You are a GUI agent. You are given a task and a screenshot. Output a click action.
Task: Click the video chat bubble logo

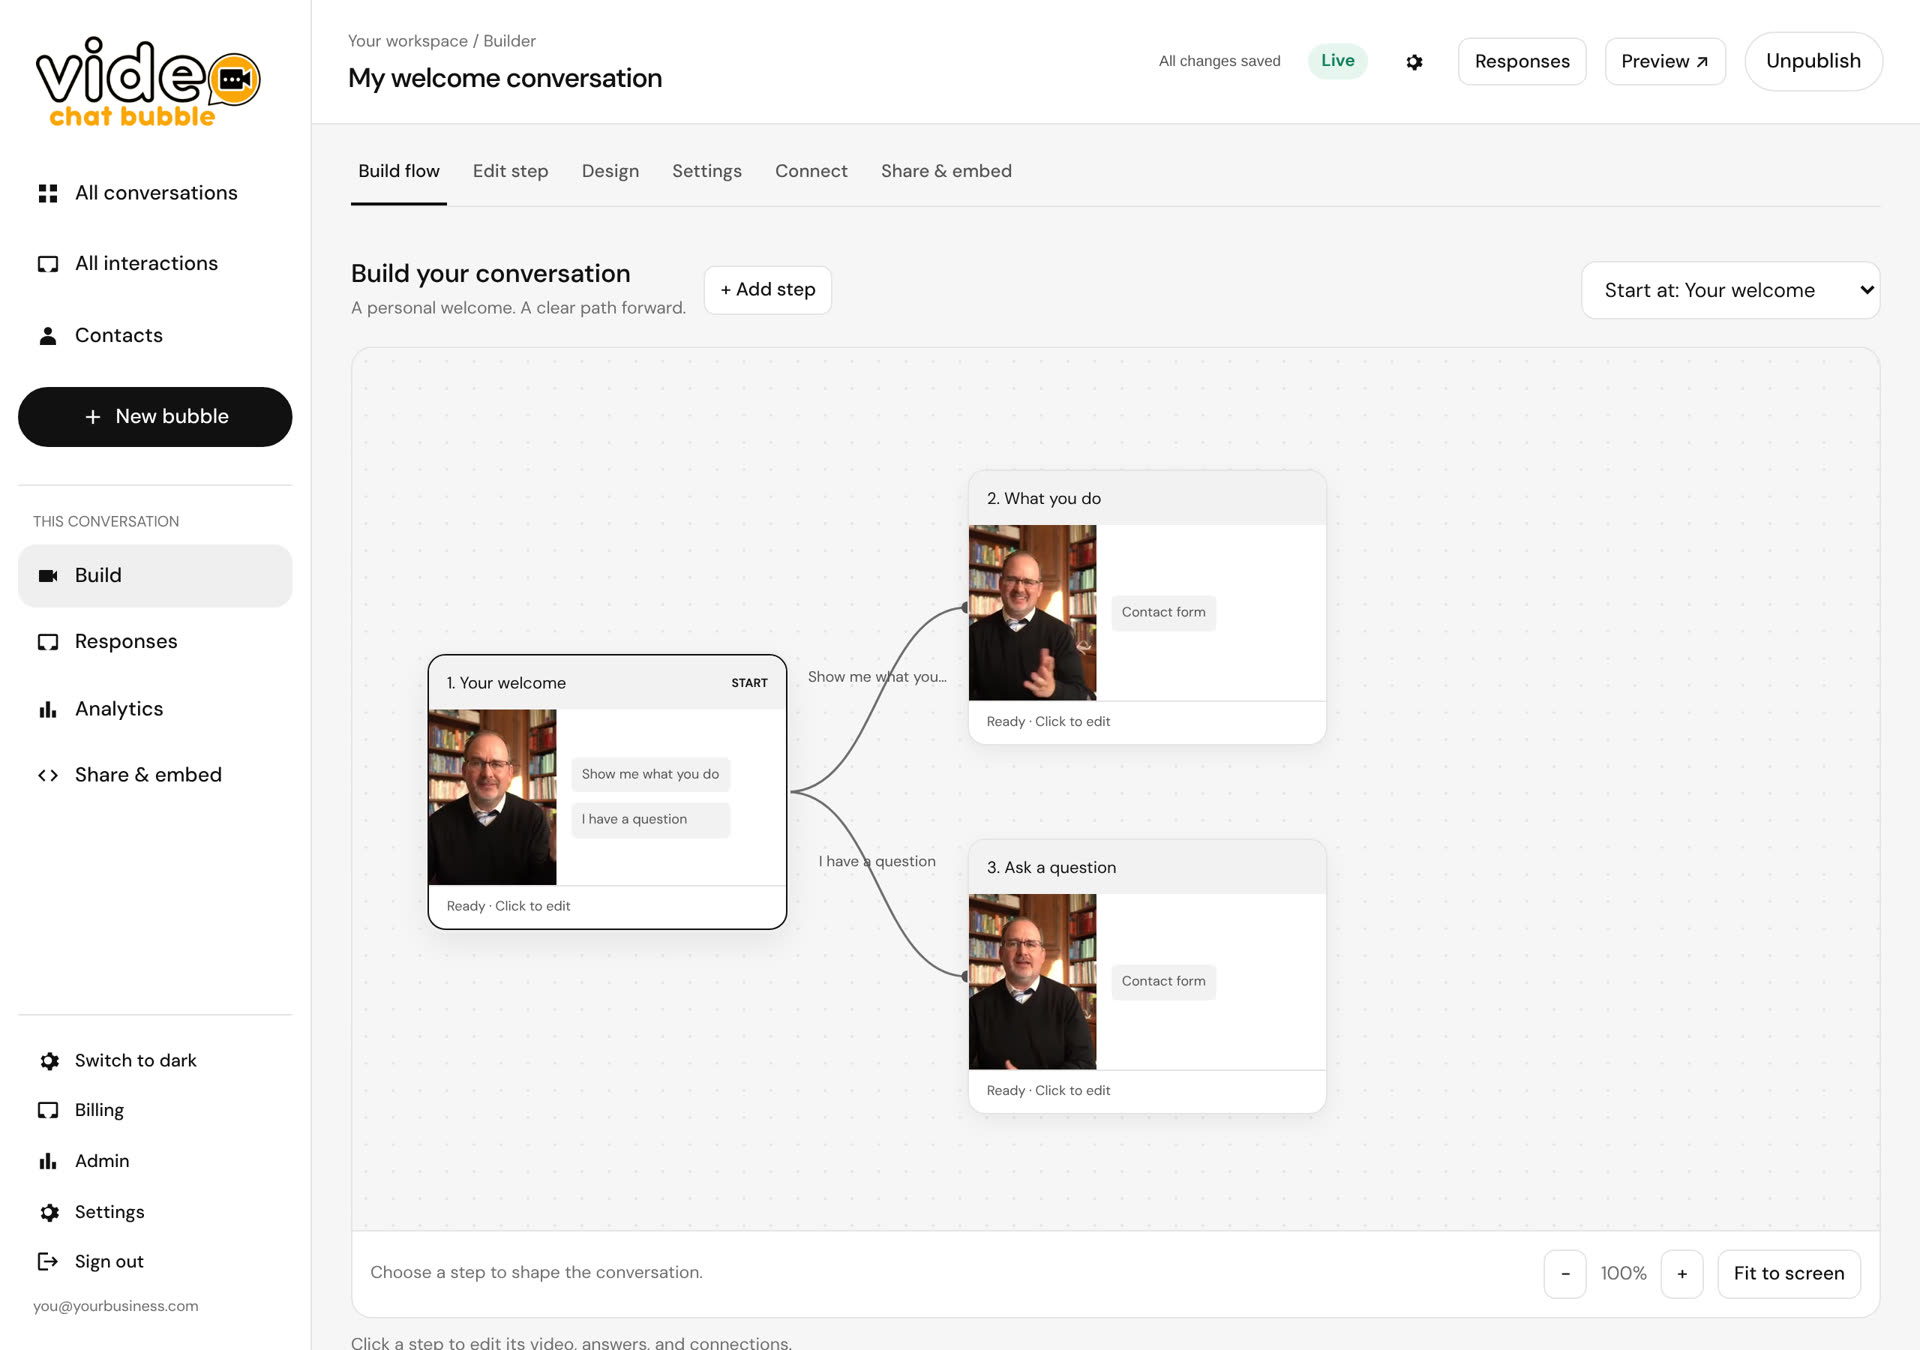148,82
